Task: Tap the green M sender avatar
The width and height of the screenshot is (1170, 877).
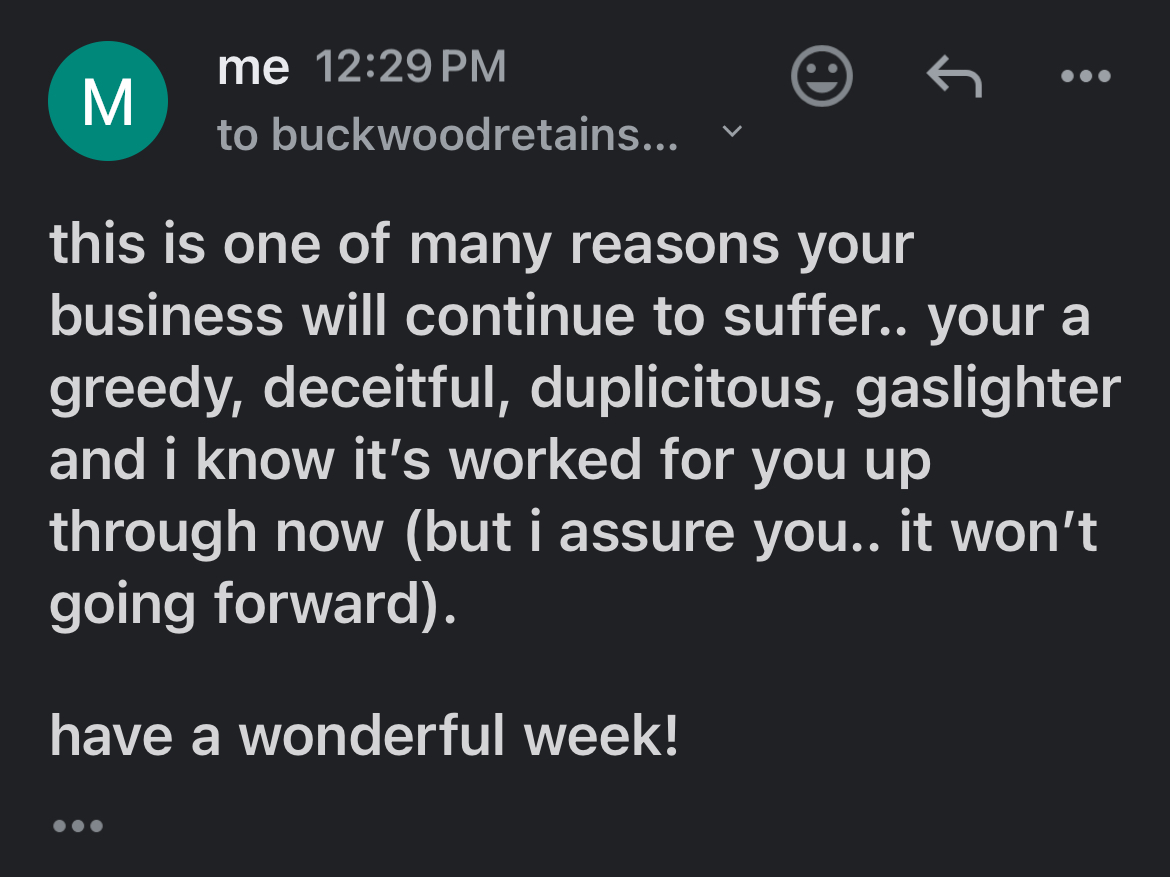Action: (x=108, y=101)
